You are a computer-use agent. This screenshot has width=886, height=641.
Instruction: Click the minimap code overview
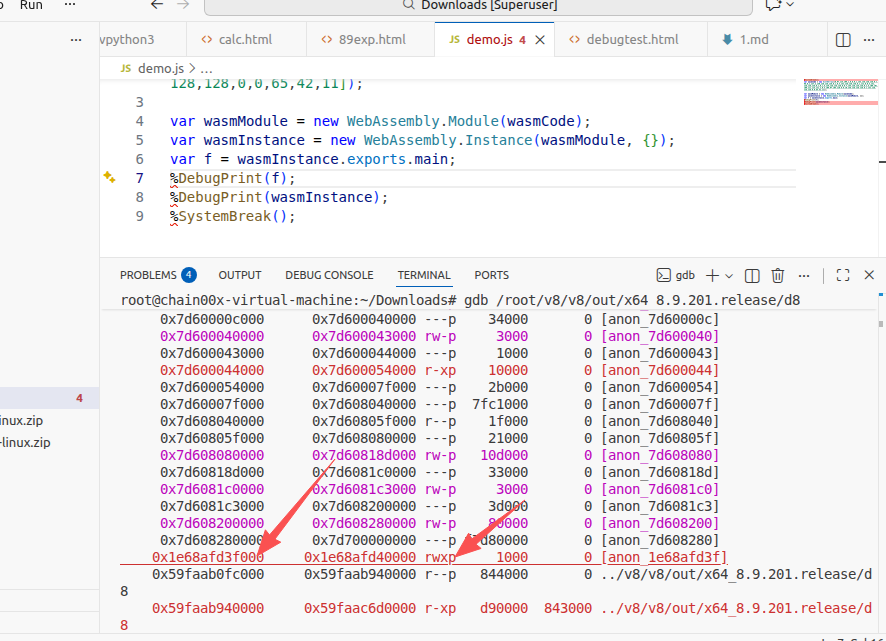(x=841, y=92)
